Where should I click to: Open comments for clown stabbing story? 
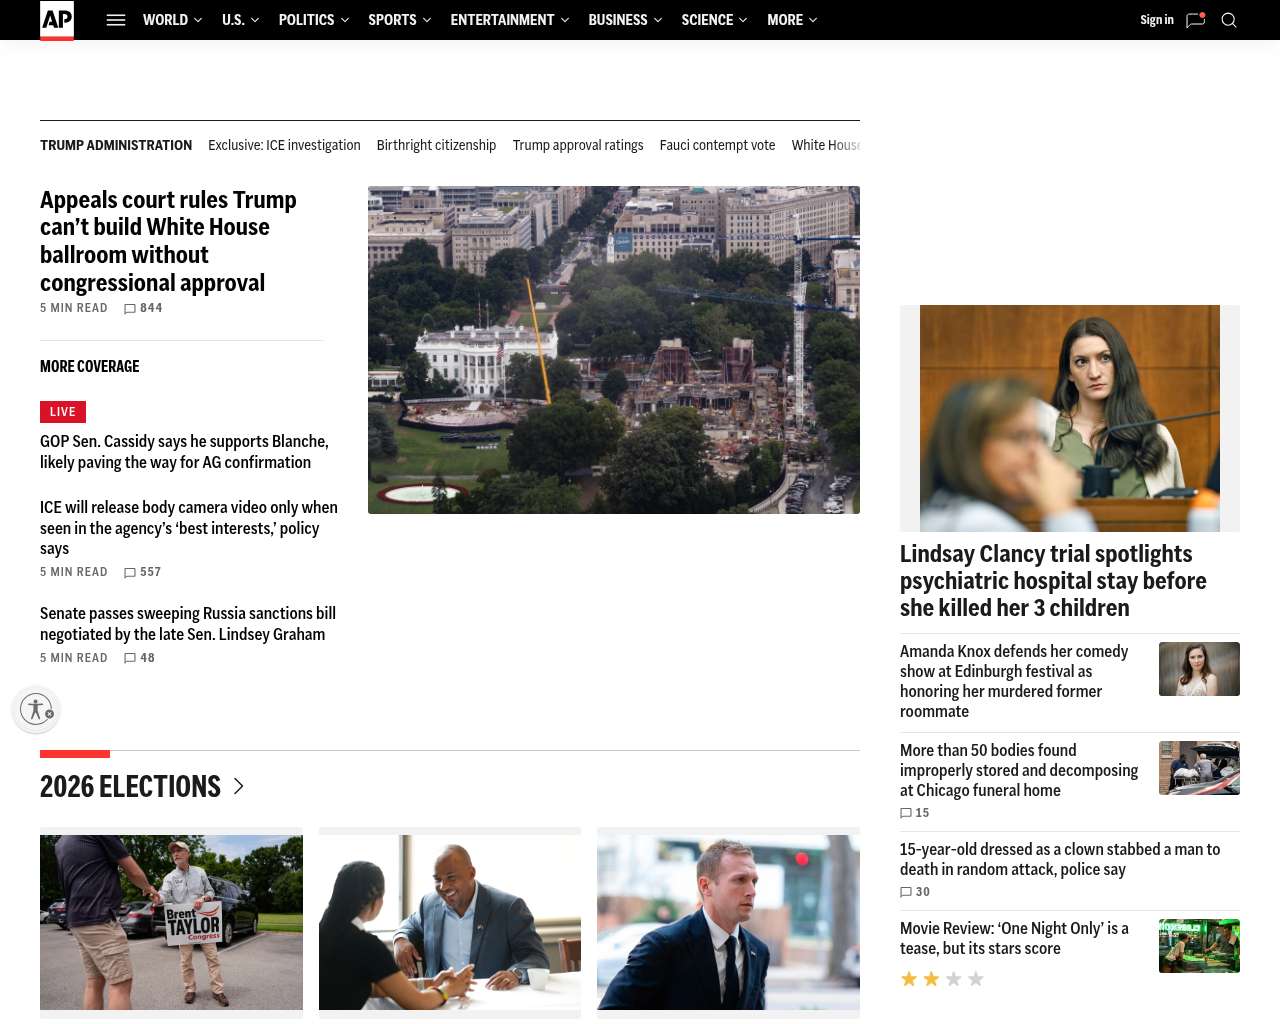tap(915, 892)
